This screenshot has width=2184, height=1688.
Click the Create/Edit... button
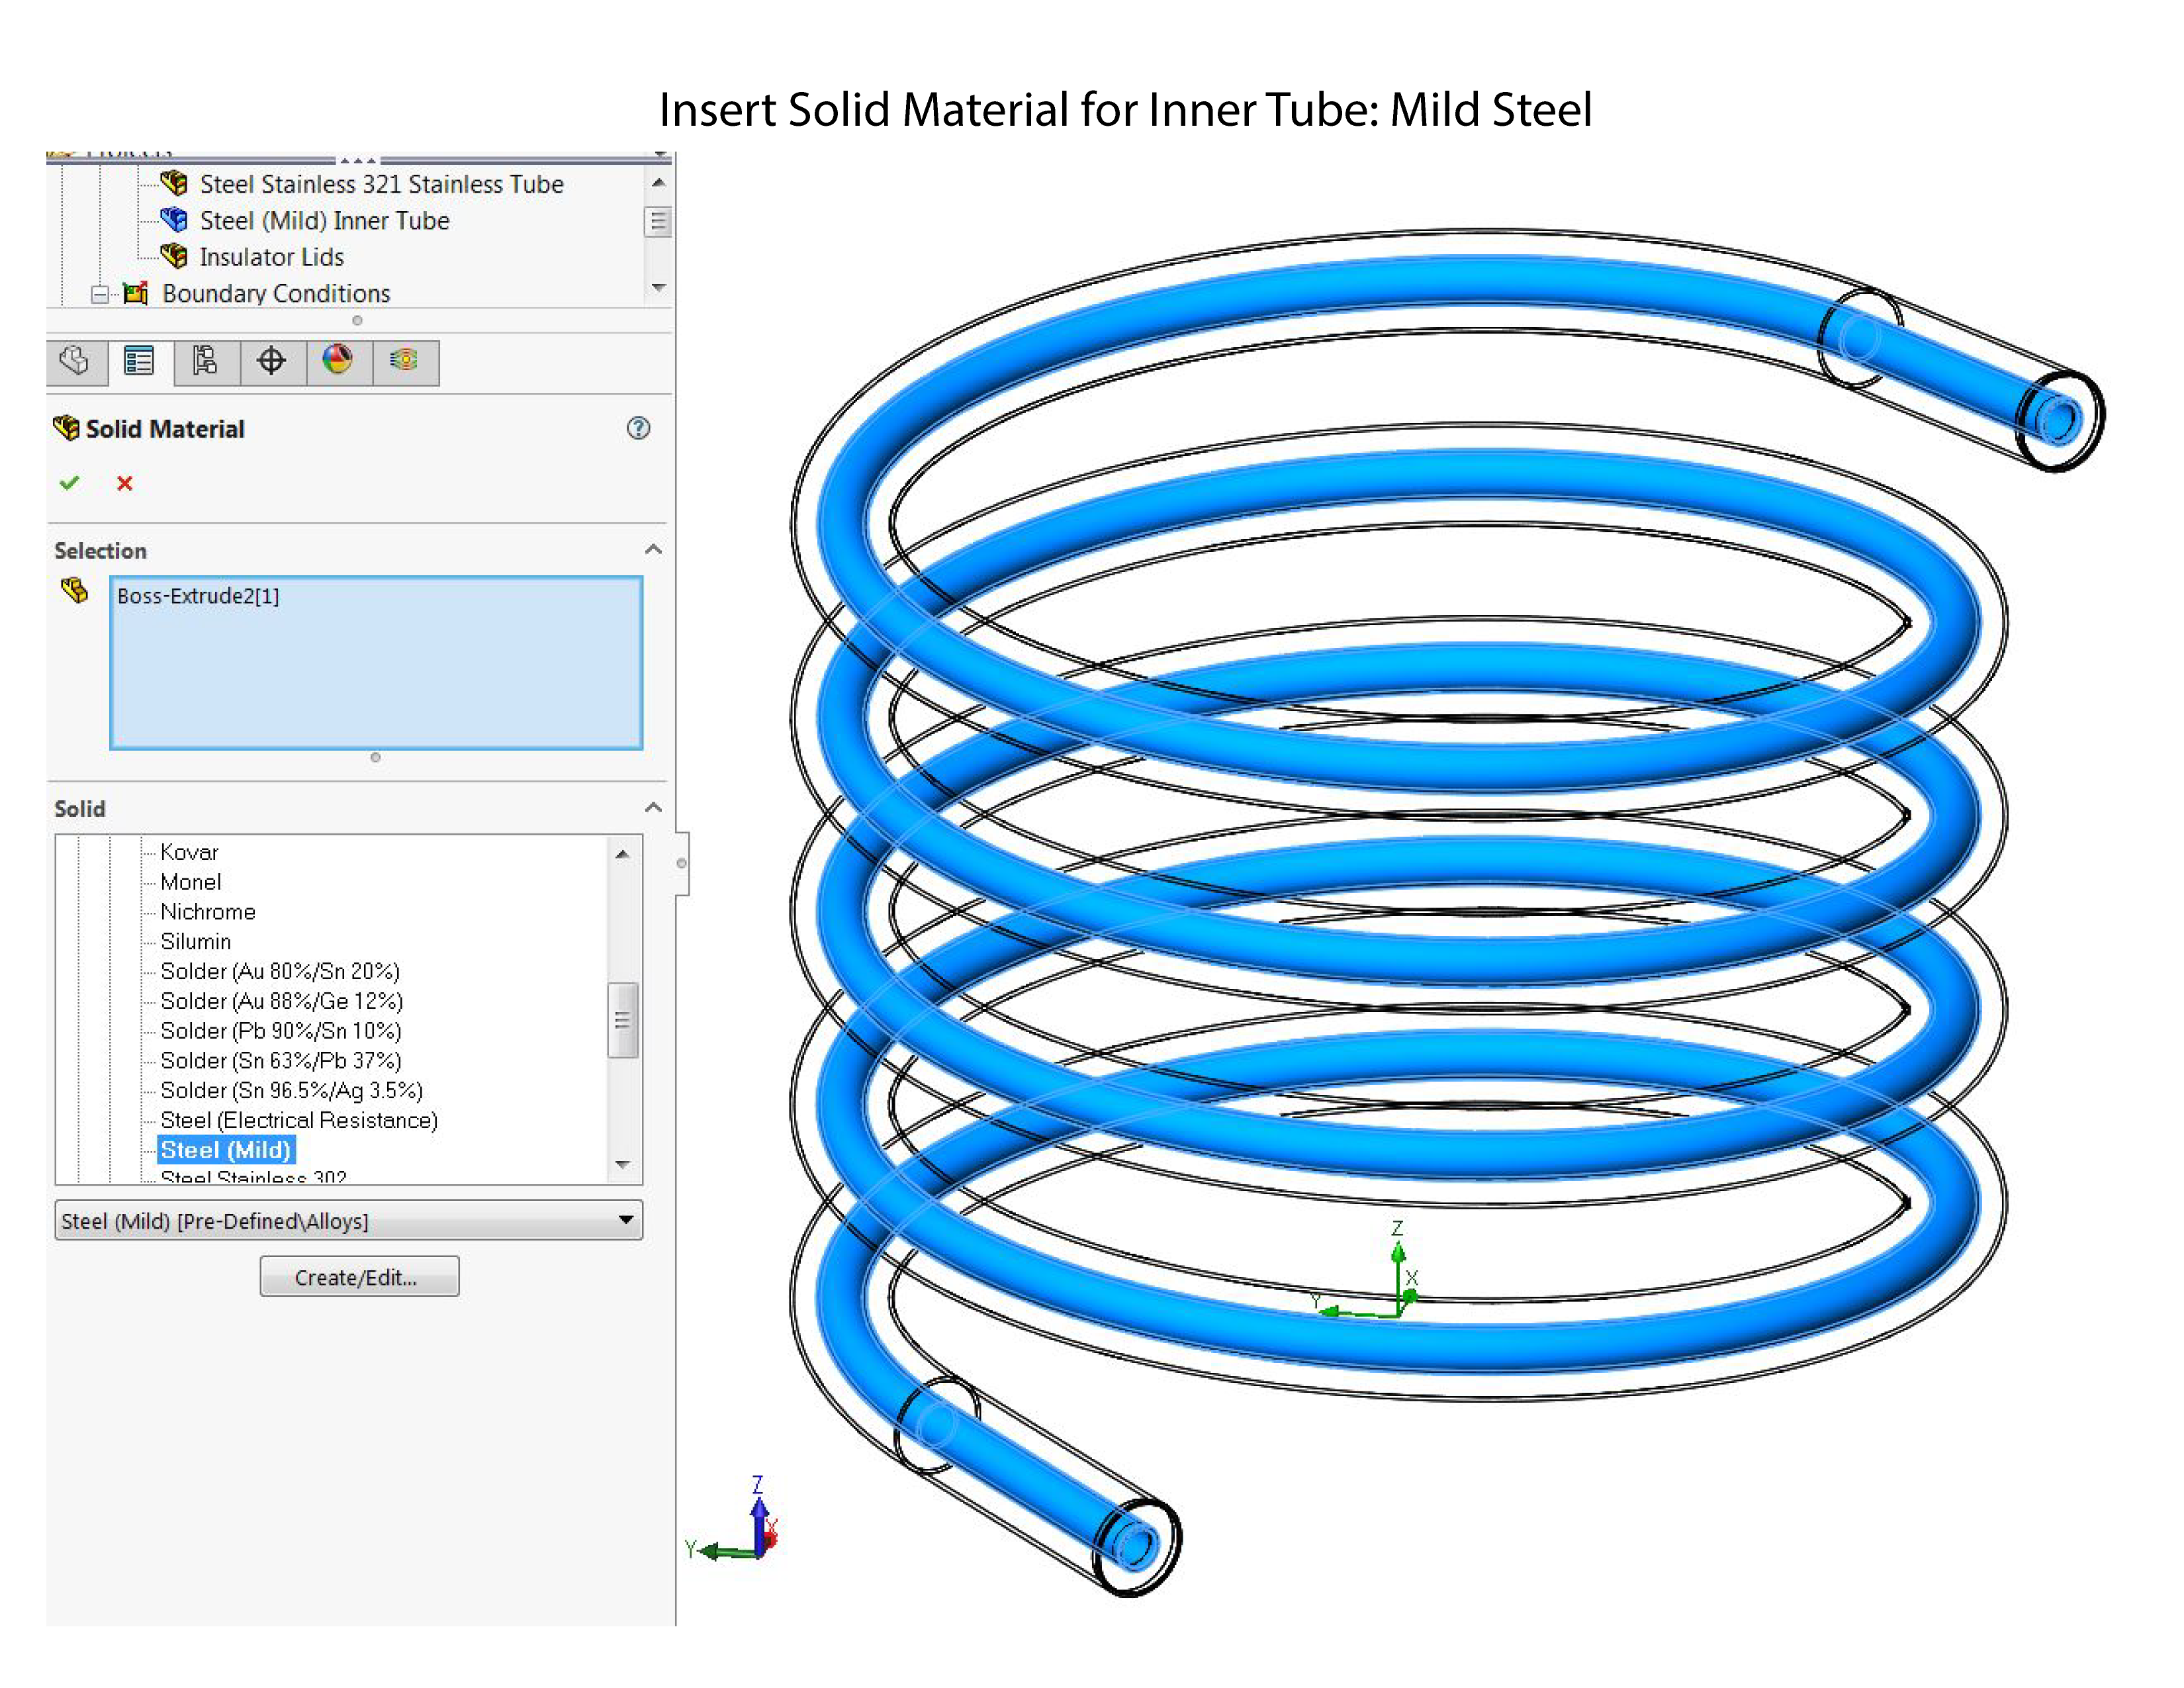click(x=359, y=1277)
